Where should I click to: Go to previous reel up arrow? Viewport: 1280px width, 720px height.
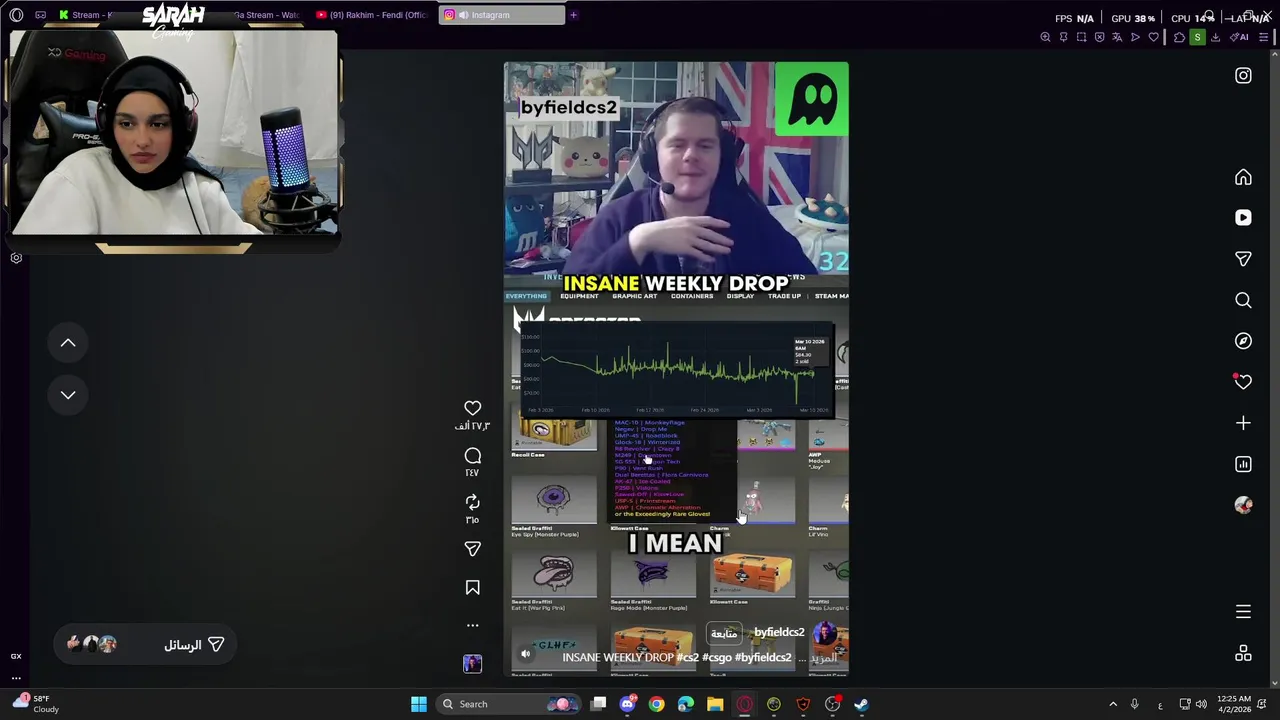(68, 343)
